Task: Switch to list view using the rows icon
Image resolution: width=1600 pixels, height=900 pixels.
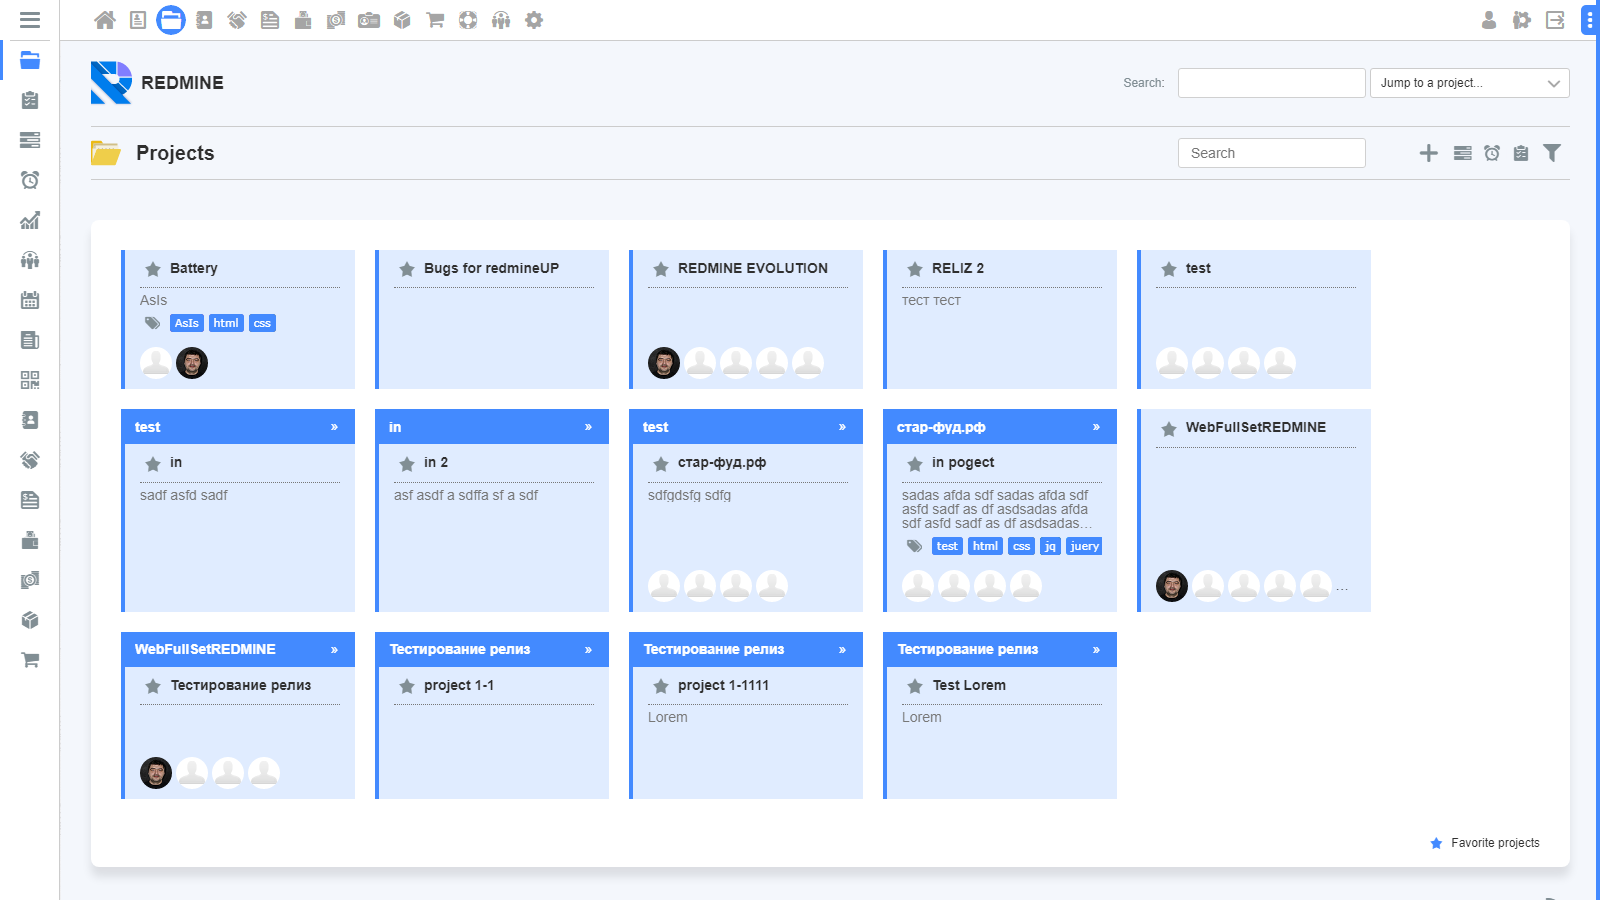Action: (x=1462, y=153)
